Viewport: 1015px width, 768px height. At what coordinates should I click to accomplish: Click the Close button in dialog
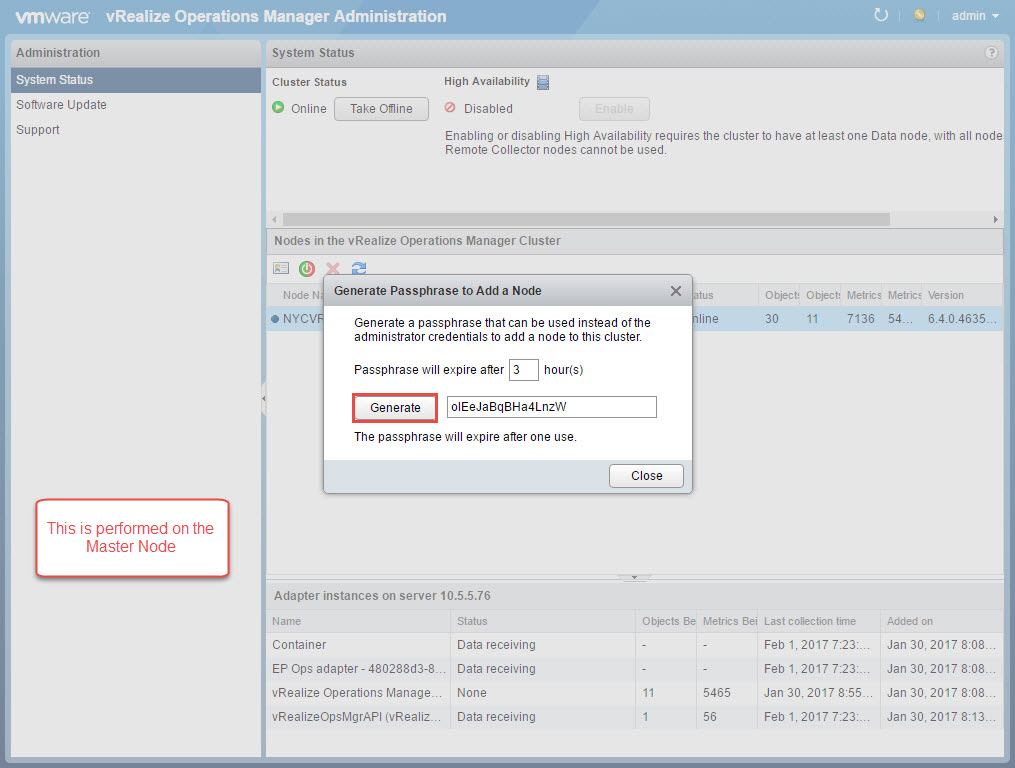pyautogui.click(x=646, y=476)
